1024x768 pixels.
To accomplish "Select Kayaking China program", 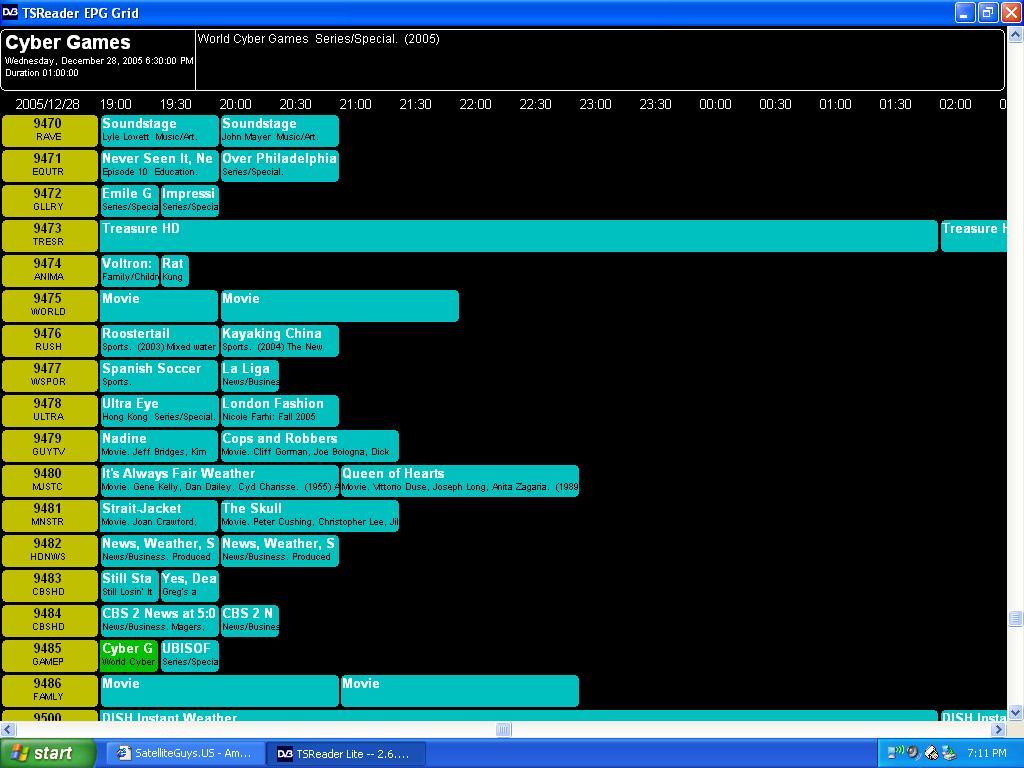I will coord(280,340).
